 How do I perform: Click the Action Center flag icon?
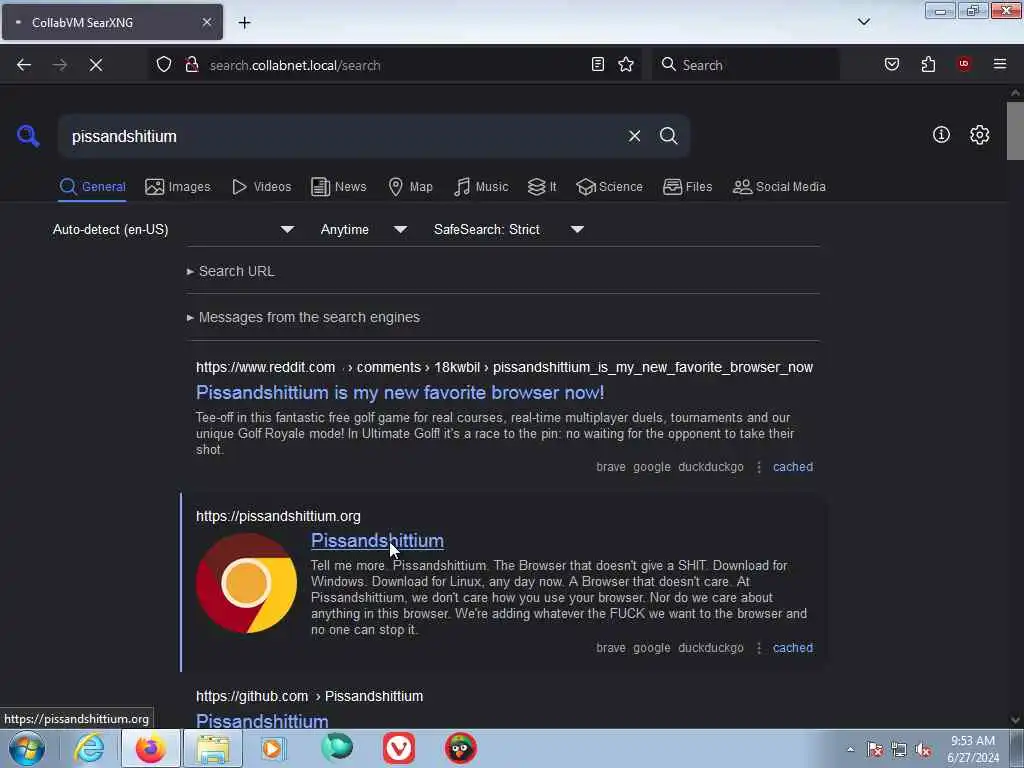click(875, 750)
